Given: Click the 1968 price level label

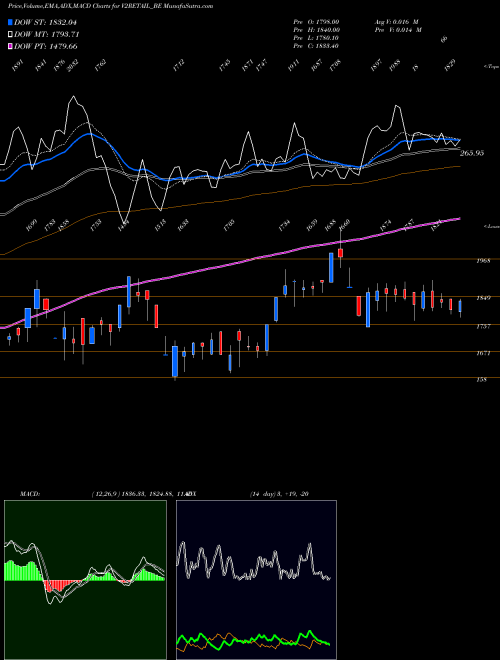Looking at the screenshot, I should pyautogui.click(x=483, y=261).
